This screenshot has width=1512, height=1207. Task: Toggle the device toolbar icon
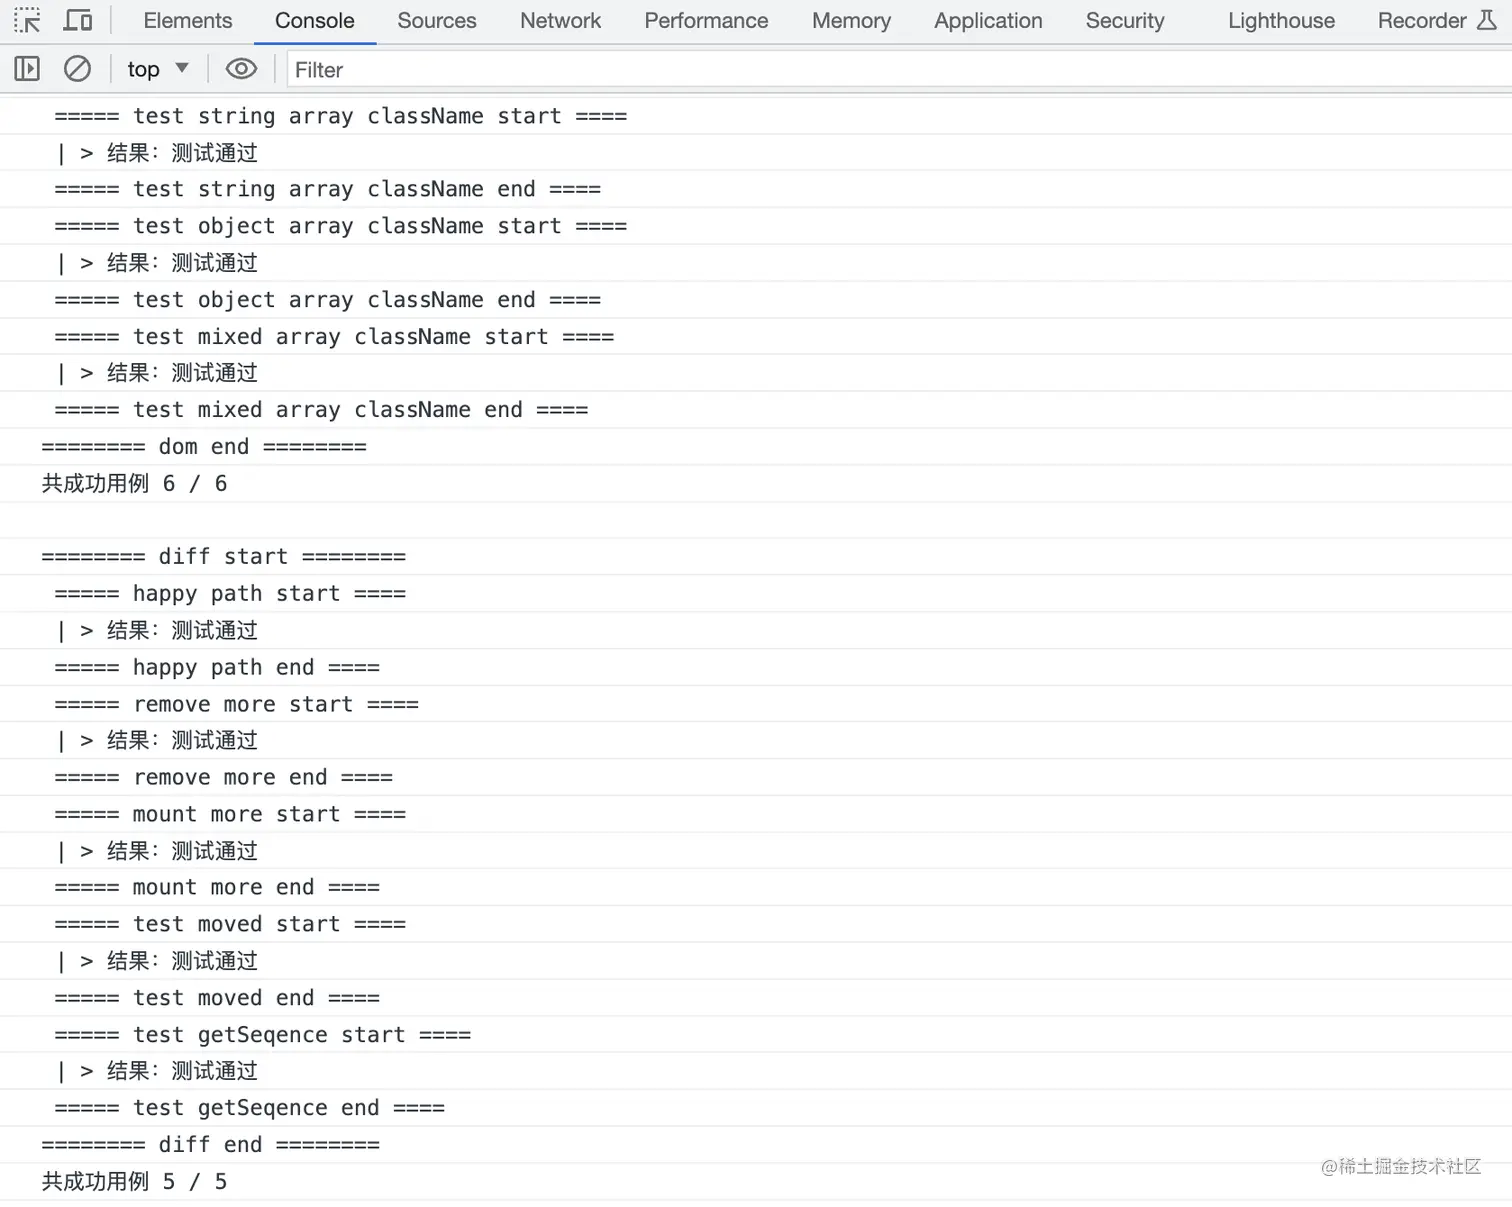point(78,20)
